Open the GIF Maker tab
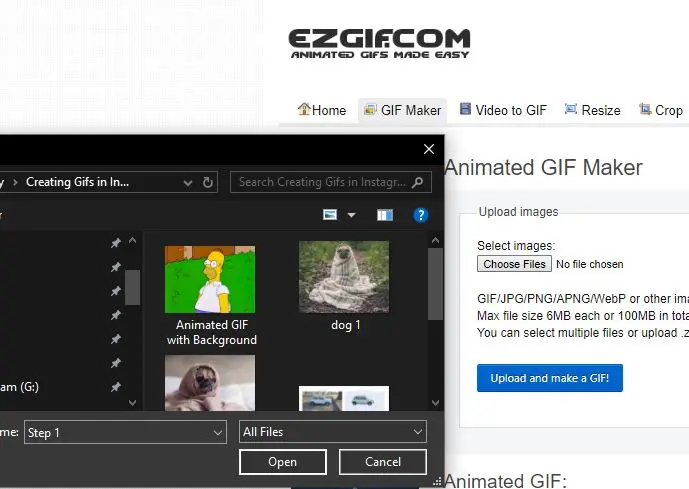689x489 pixels. (x=402, y=110)
